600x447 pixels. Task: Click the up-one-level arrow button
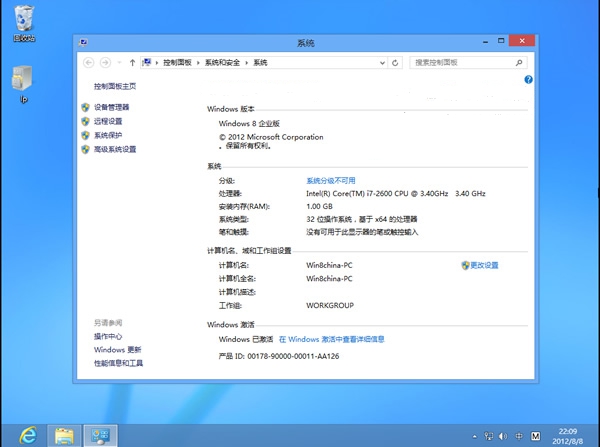coord(132,62)
